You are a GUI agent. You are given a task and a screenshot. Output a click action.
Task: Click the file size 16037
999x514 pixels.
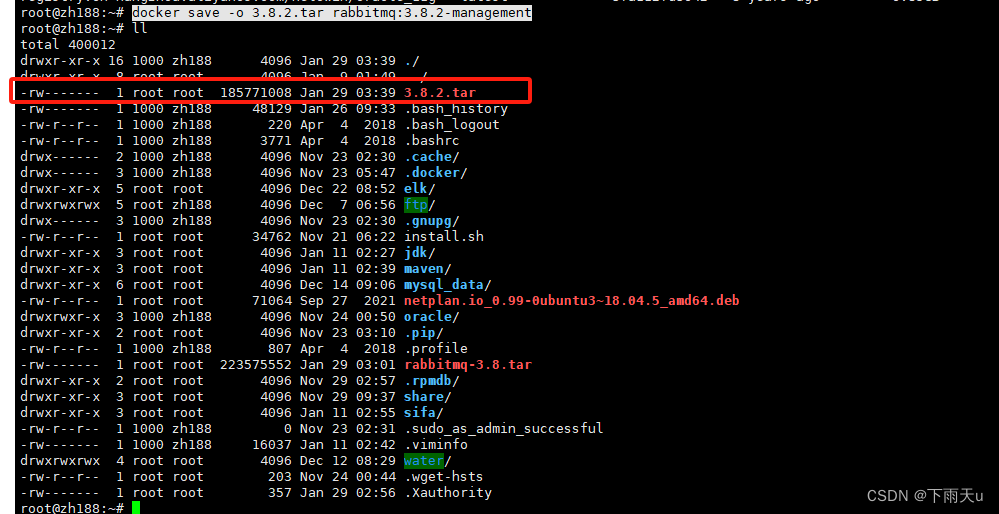272,445
